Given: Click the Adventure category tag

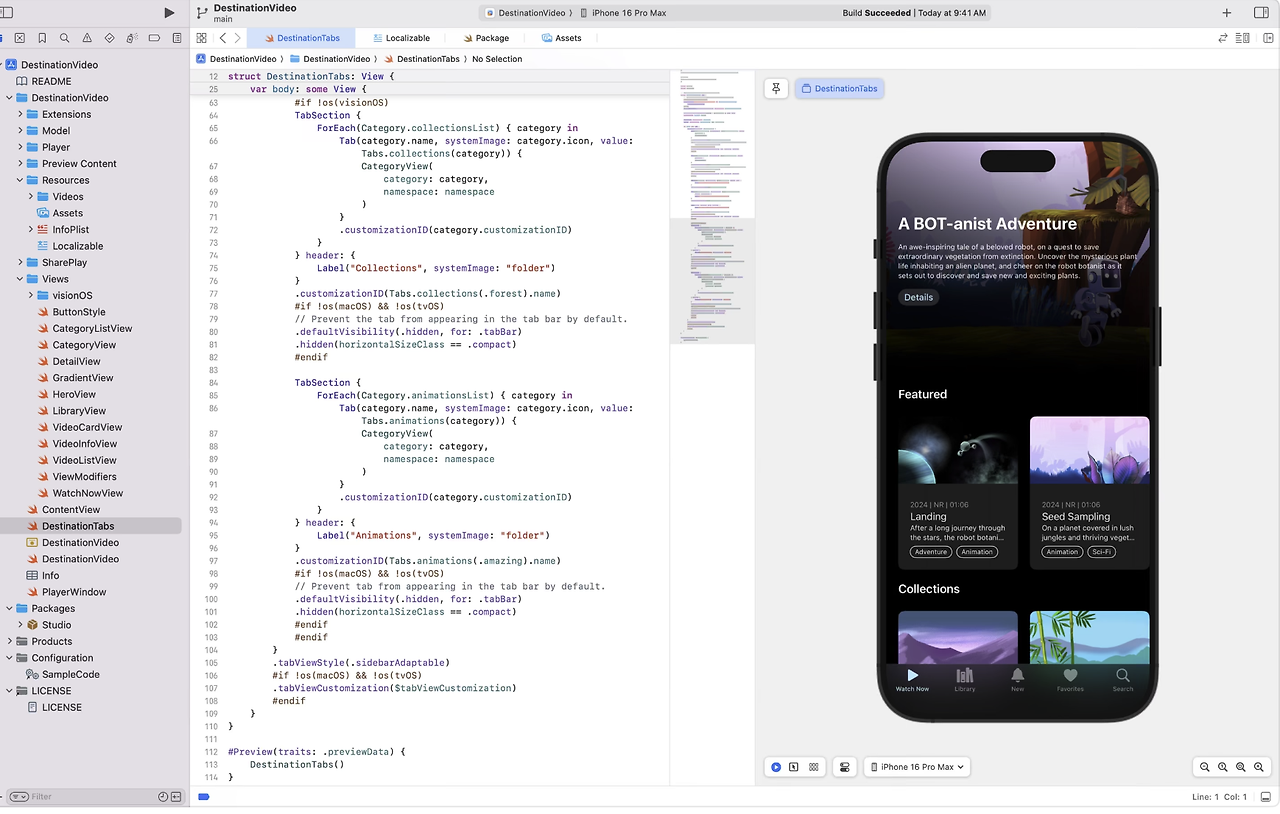Looking at the screenshot, I should pyautogui.click(x=930, y=552).
